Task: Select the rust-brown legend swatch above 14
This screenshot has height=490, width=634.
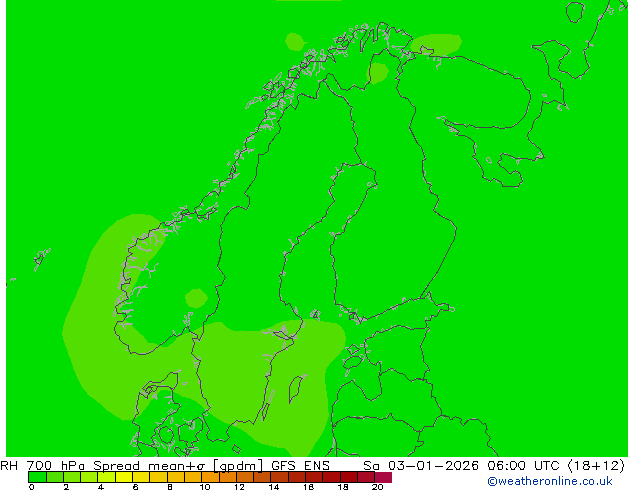Action: [280, 477]
